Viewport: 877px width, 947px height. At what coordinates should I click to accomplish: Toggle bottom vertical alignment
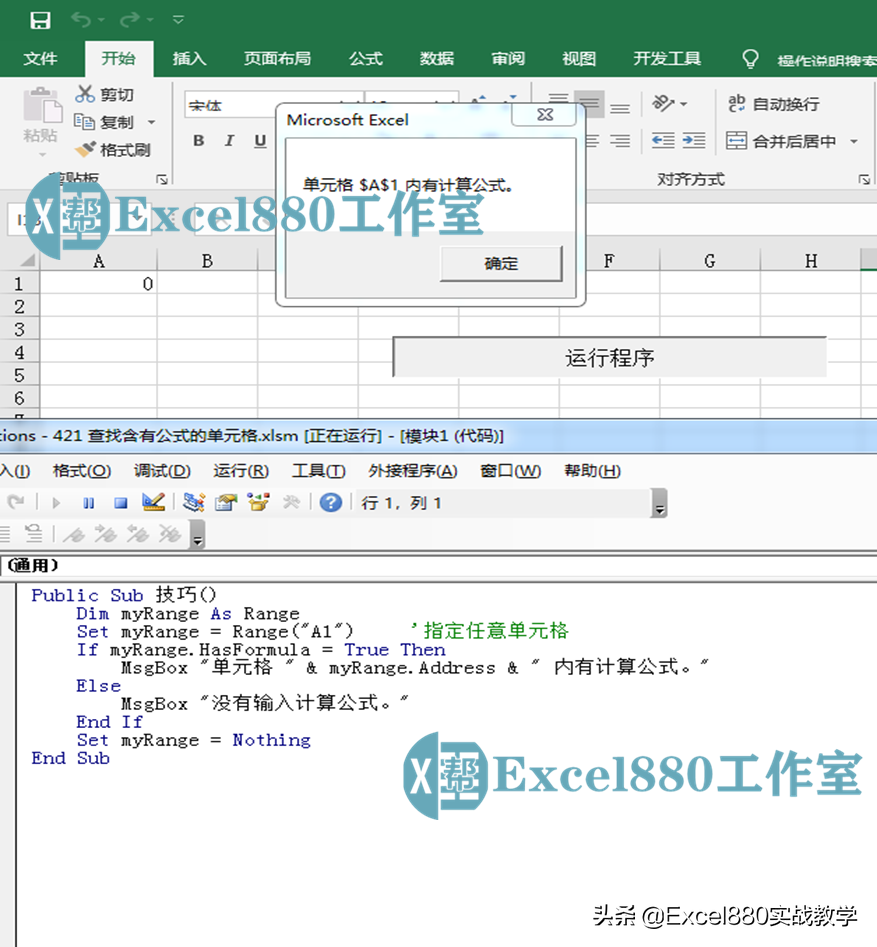pos(620,107)
